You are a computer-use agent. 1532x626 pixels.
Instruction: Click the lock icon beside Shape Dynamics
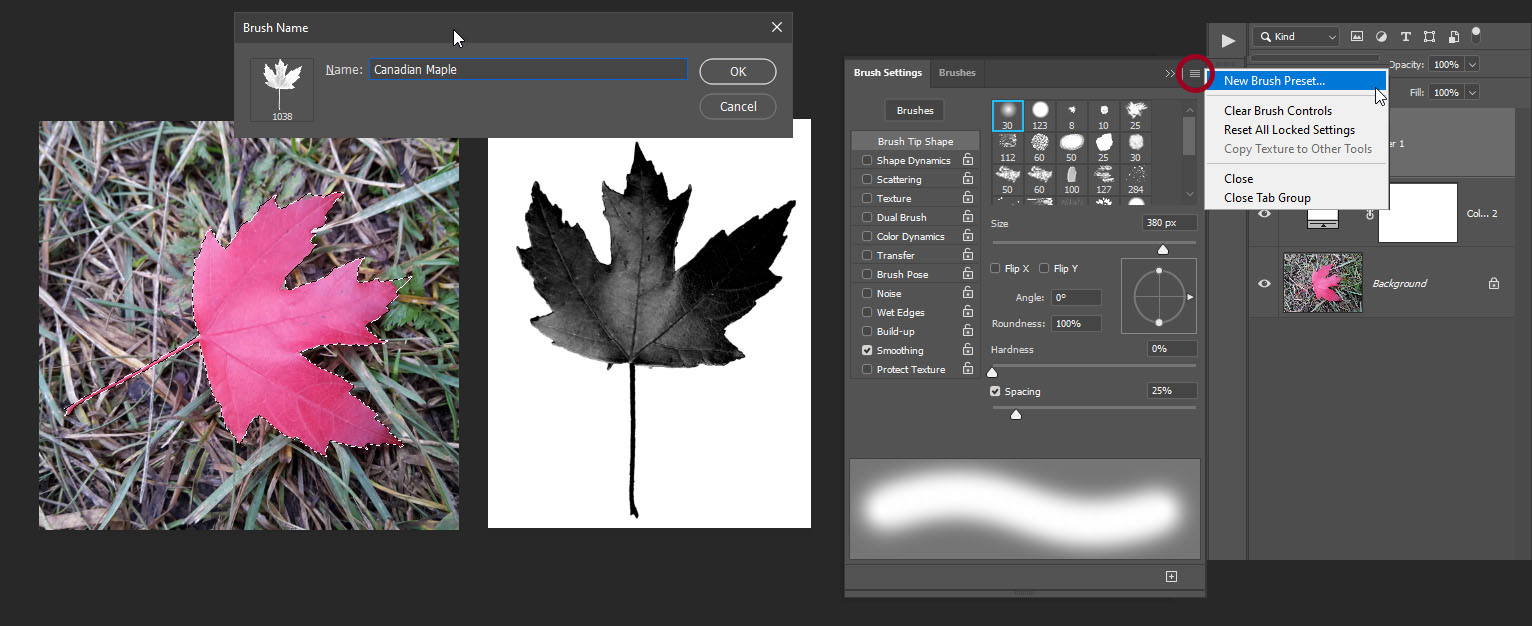[966, 160]
